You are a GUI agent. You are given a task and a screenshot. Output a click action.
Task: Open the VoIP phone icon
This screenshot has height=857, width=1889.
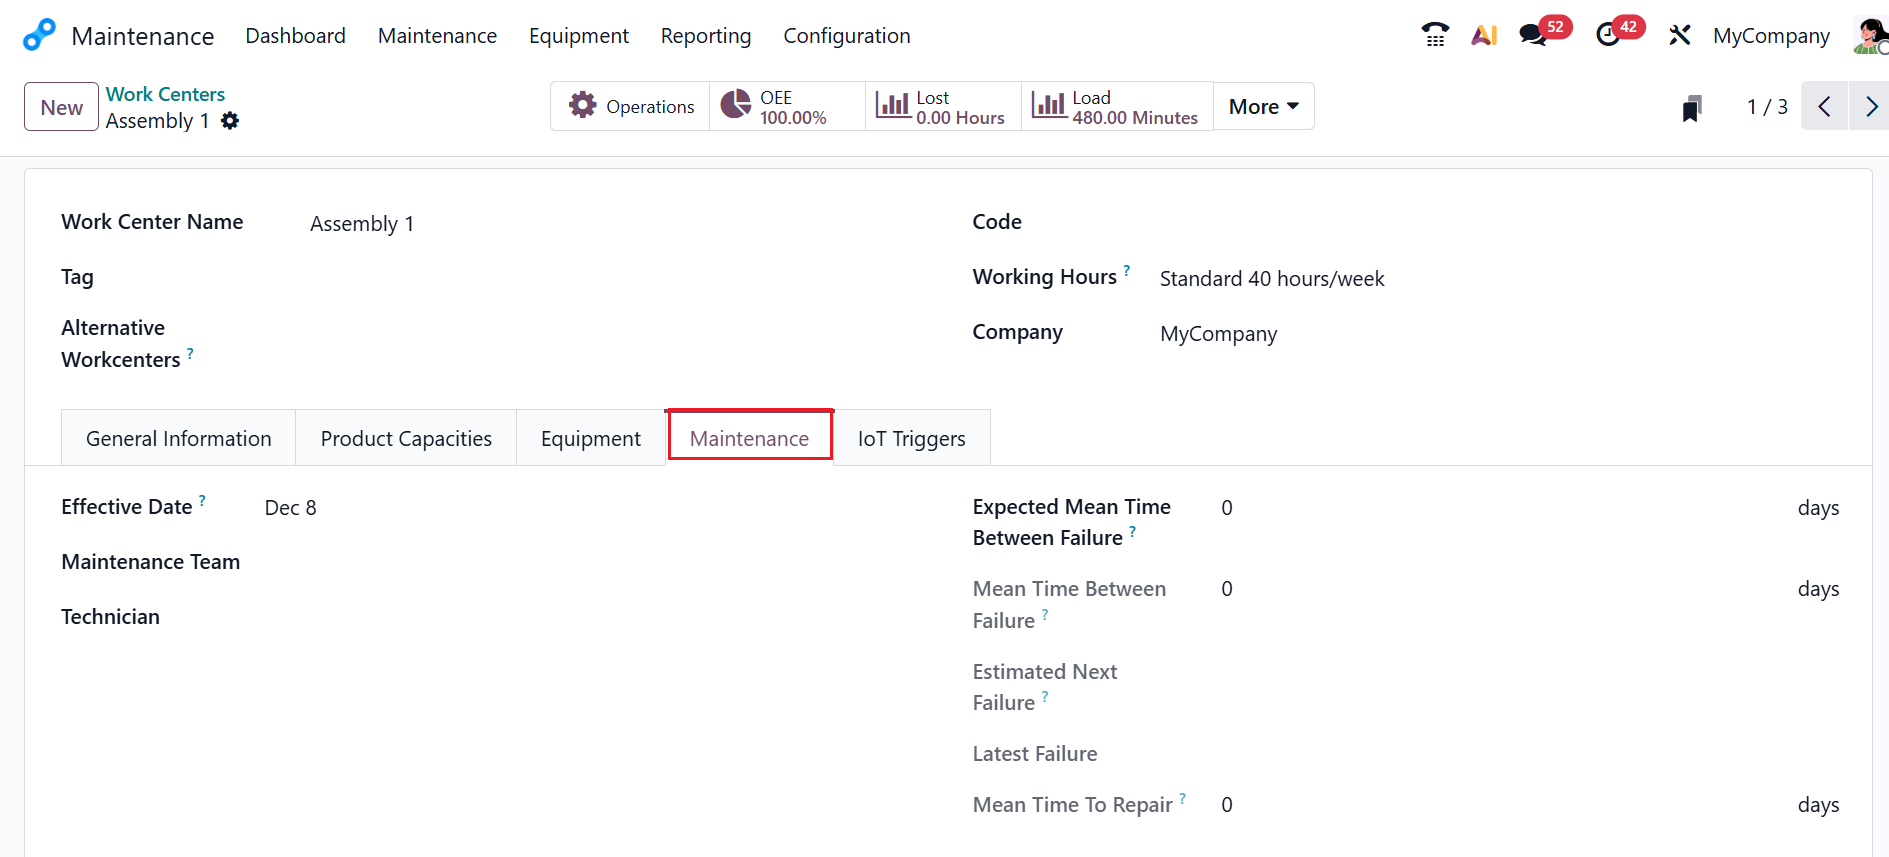click(x=1435, y=35)
